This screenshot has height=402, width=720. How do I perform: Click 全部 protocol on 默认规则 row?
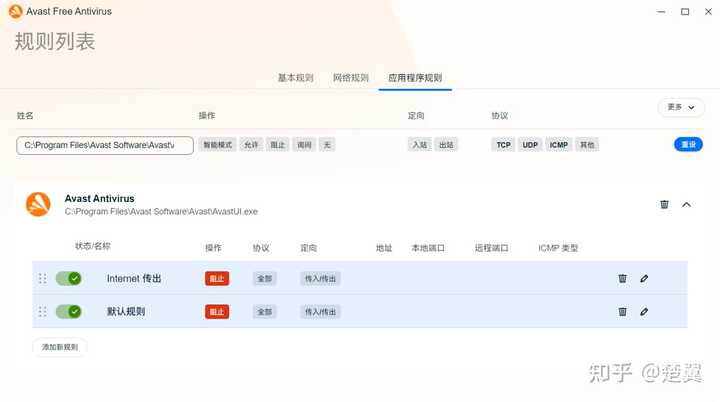click(264, 312)
